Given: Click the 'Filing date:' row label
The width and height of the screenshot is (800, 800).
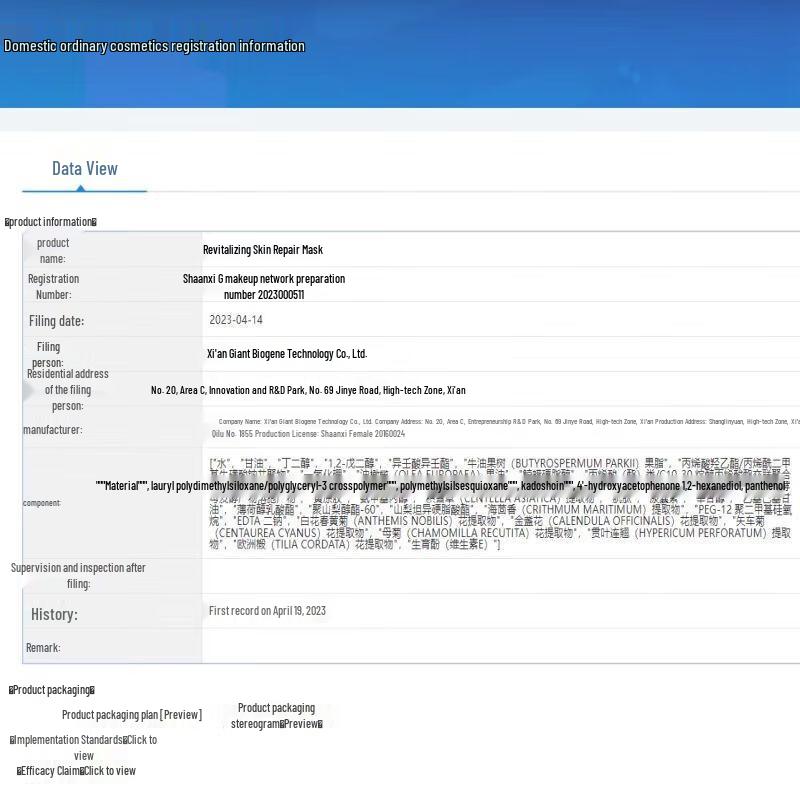Looking at the screenshot, I should coord(56,321).
